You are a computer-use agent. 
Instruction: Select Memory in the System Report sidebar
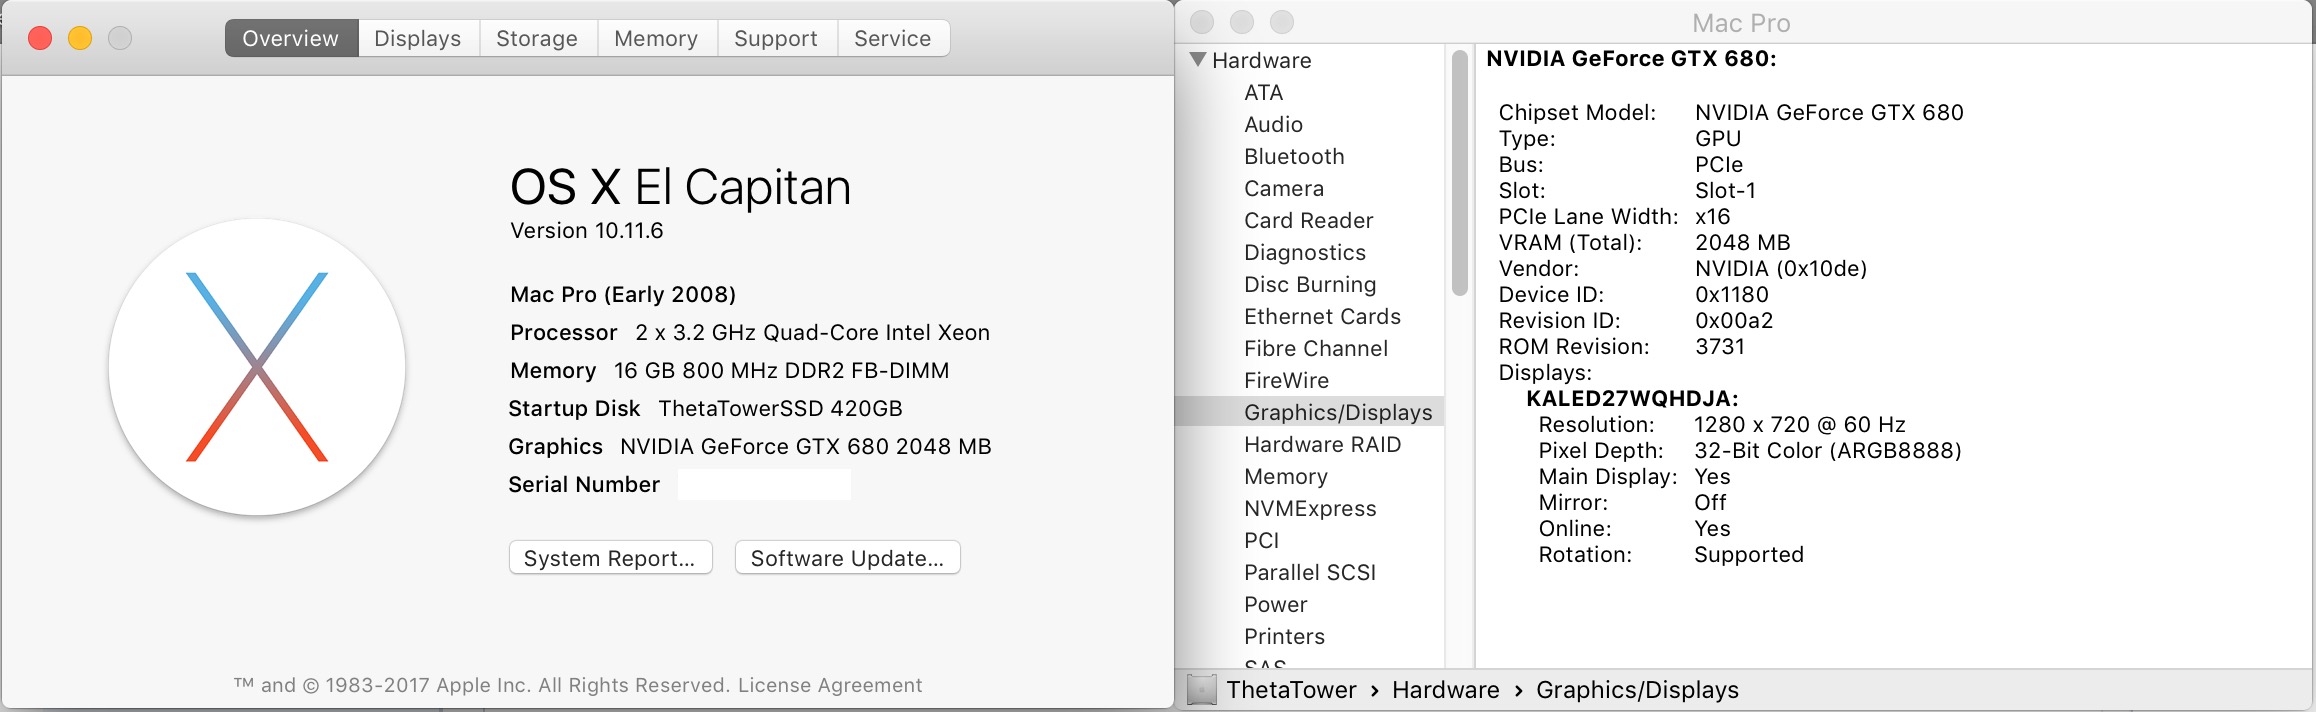point(1286,476)
